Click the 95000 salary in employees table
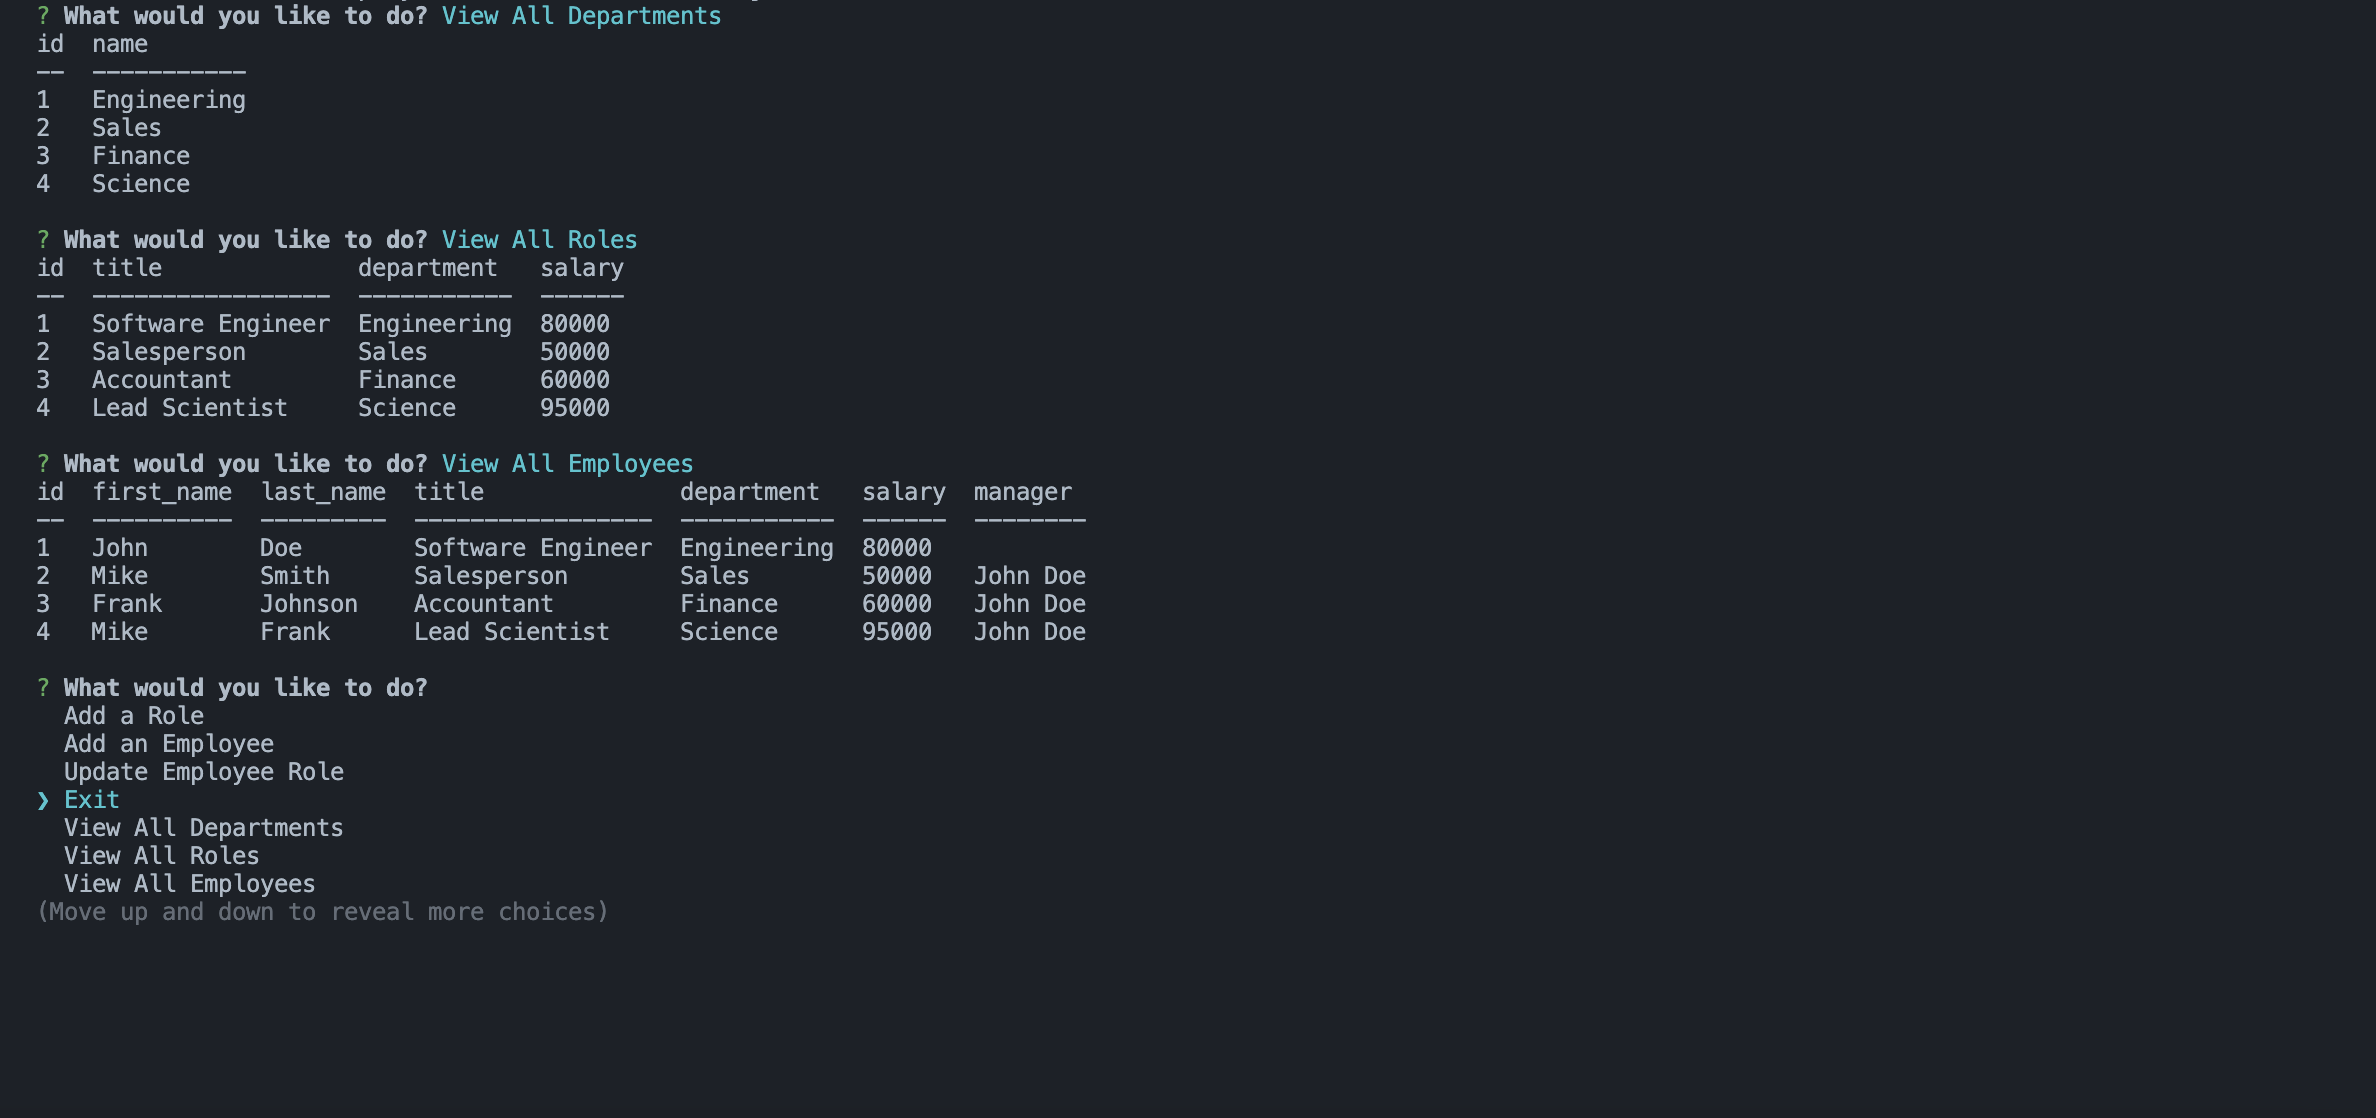This screenshot has width=2376, height=1118. pos(896,632)
